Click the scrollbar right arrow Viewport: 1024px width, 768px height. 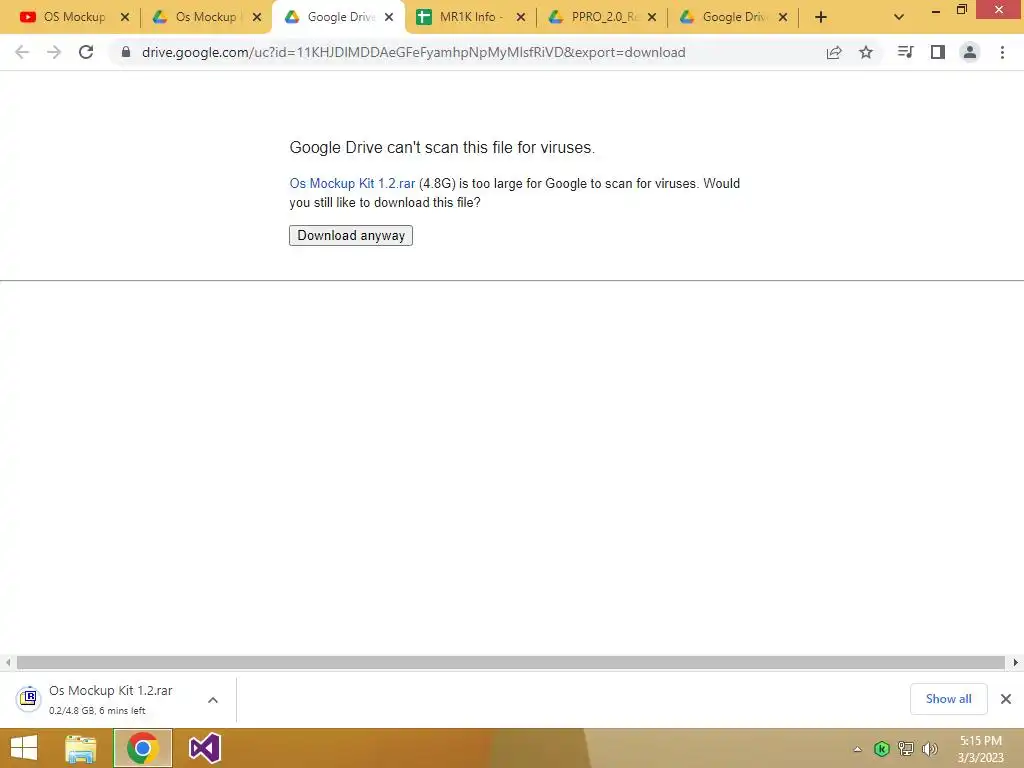[1015, 662]
